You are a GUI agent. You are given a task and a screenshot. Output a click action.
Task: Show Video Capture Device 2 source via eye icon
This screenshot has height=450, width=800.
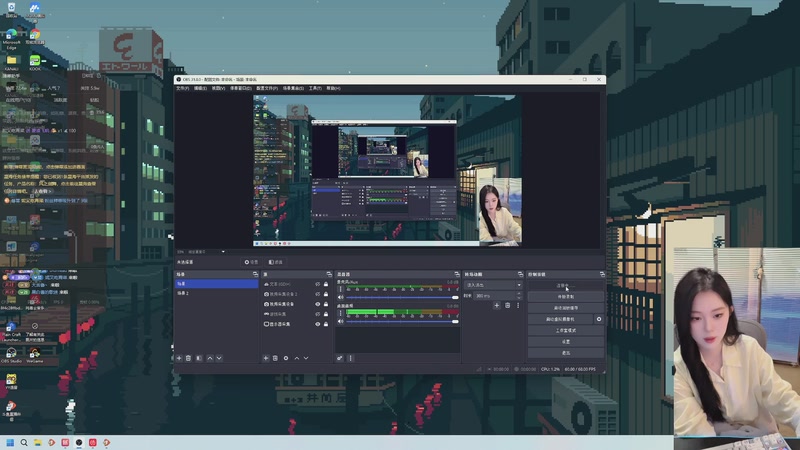coord(317,294)
